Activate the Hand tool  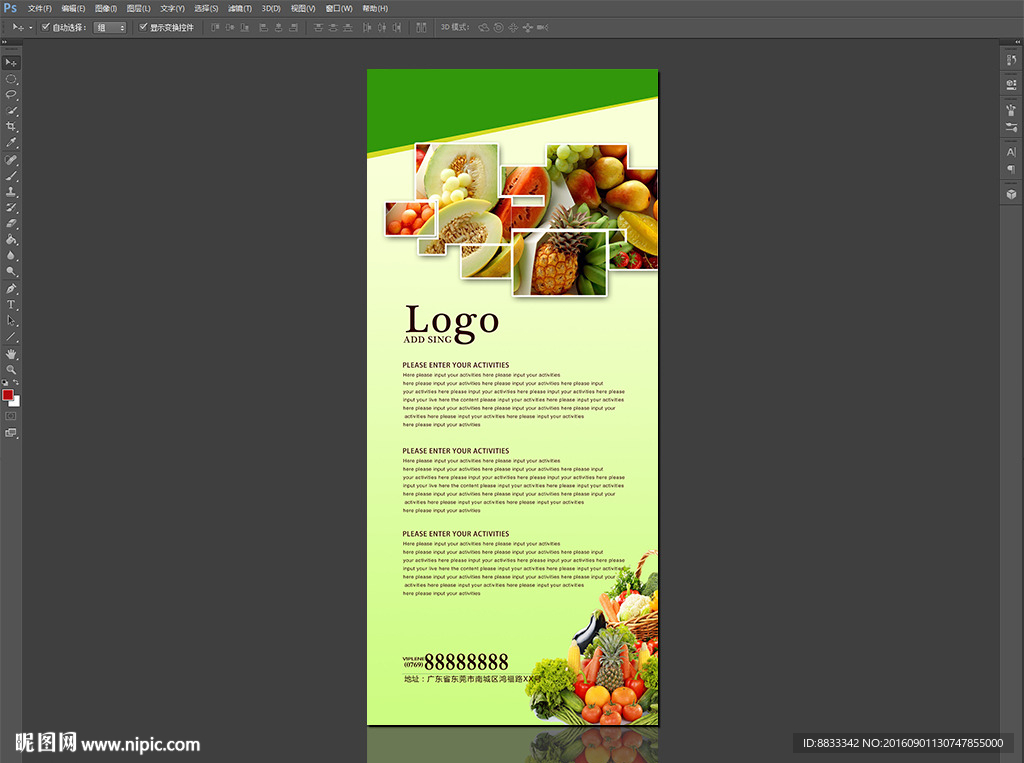tap(11, 353)
